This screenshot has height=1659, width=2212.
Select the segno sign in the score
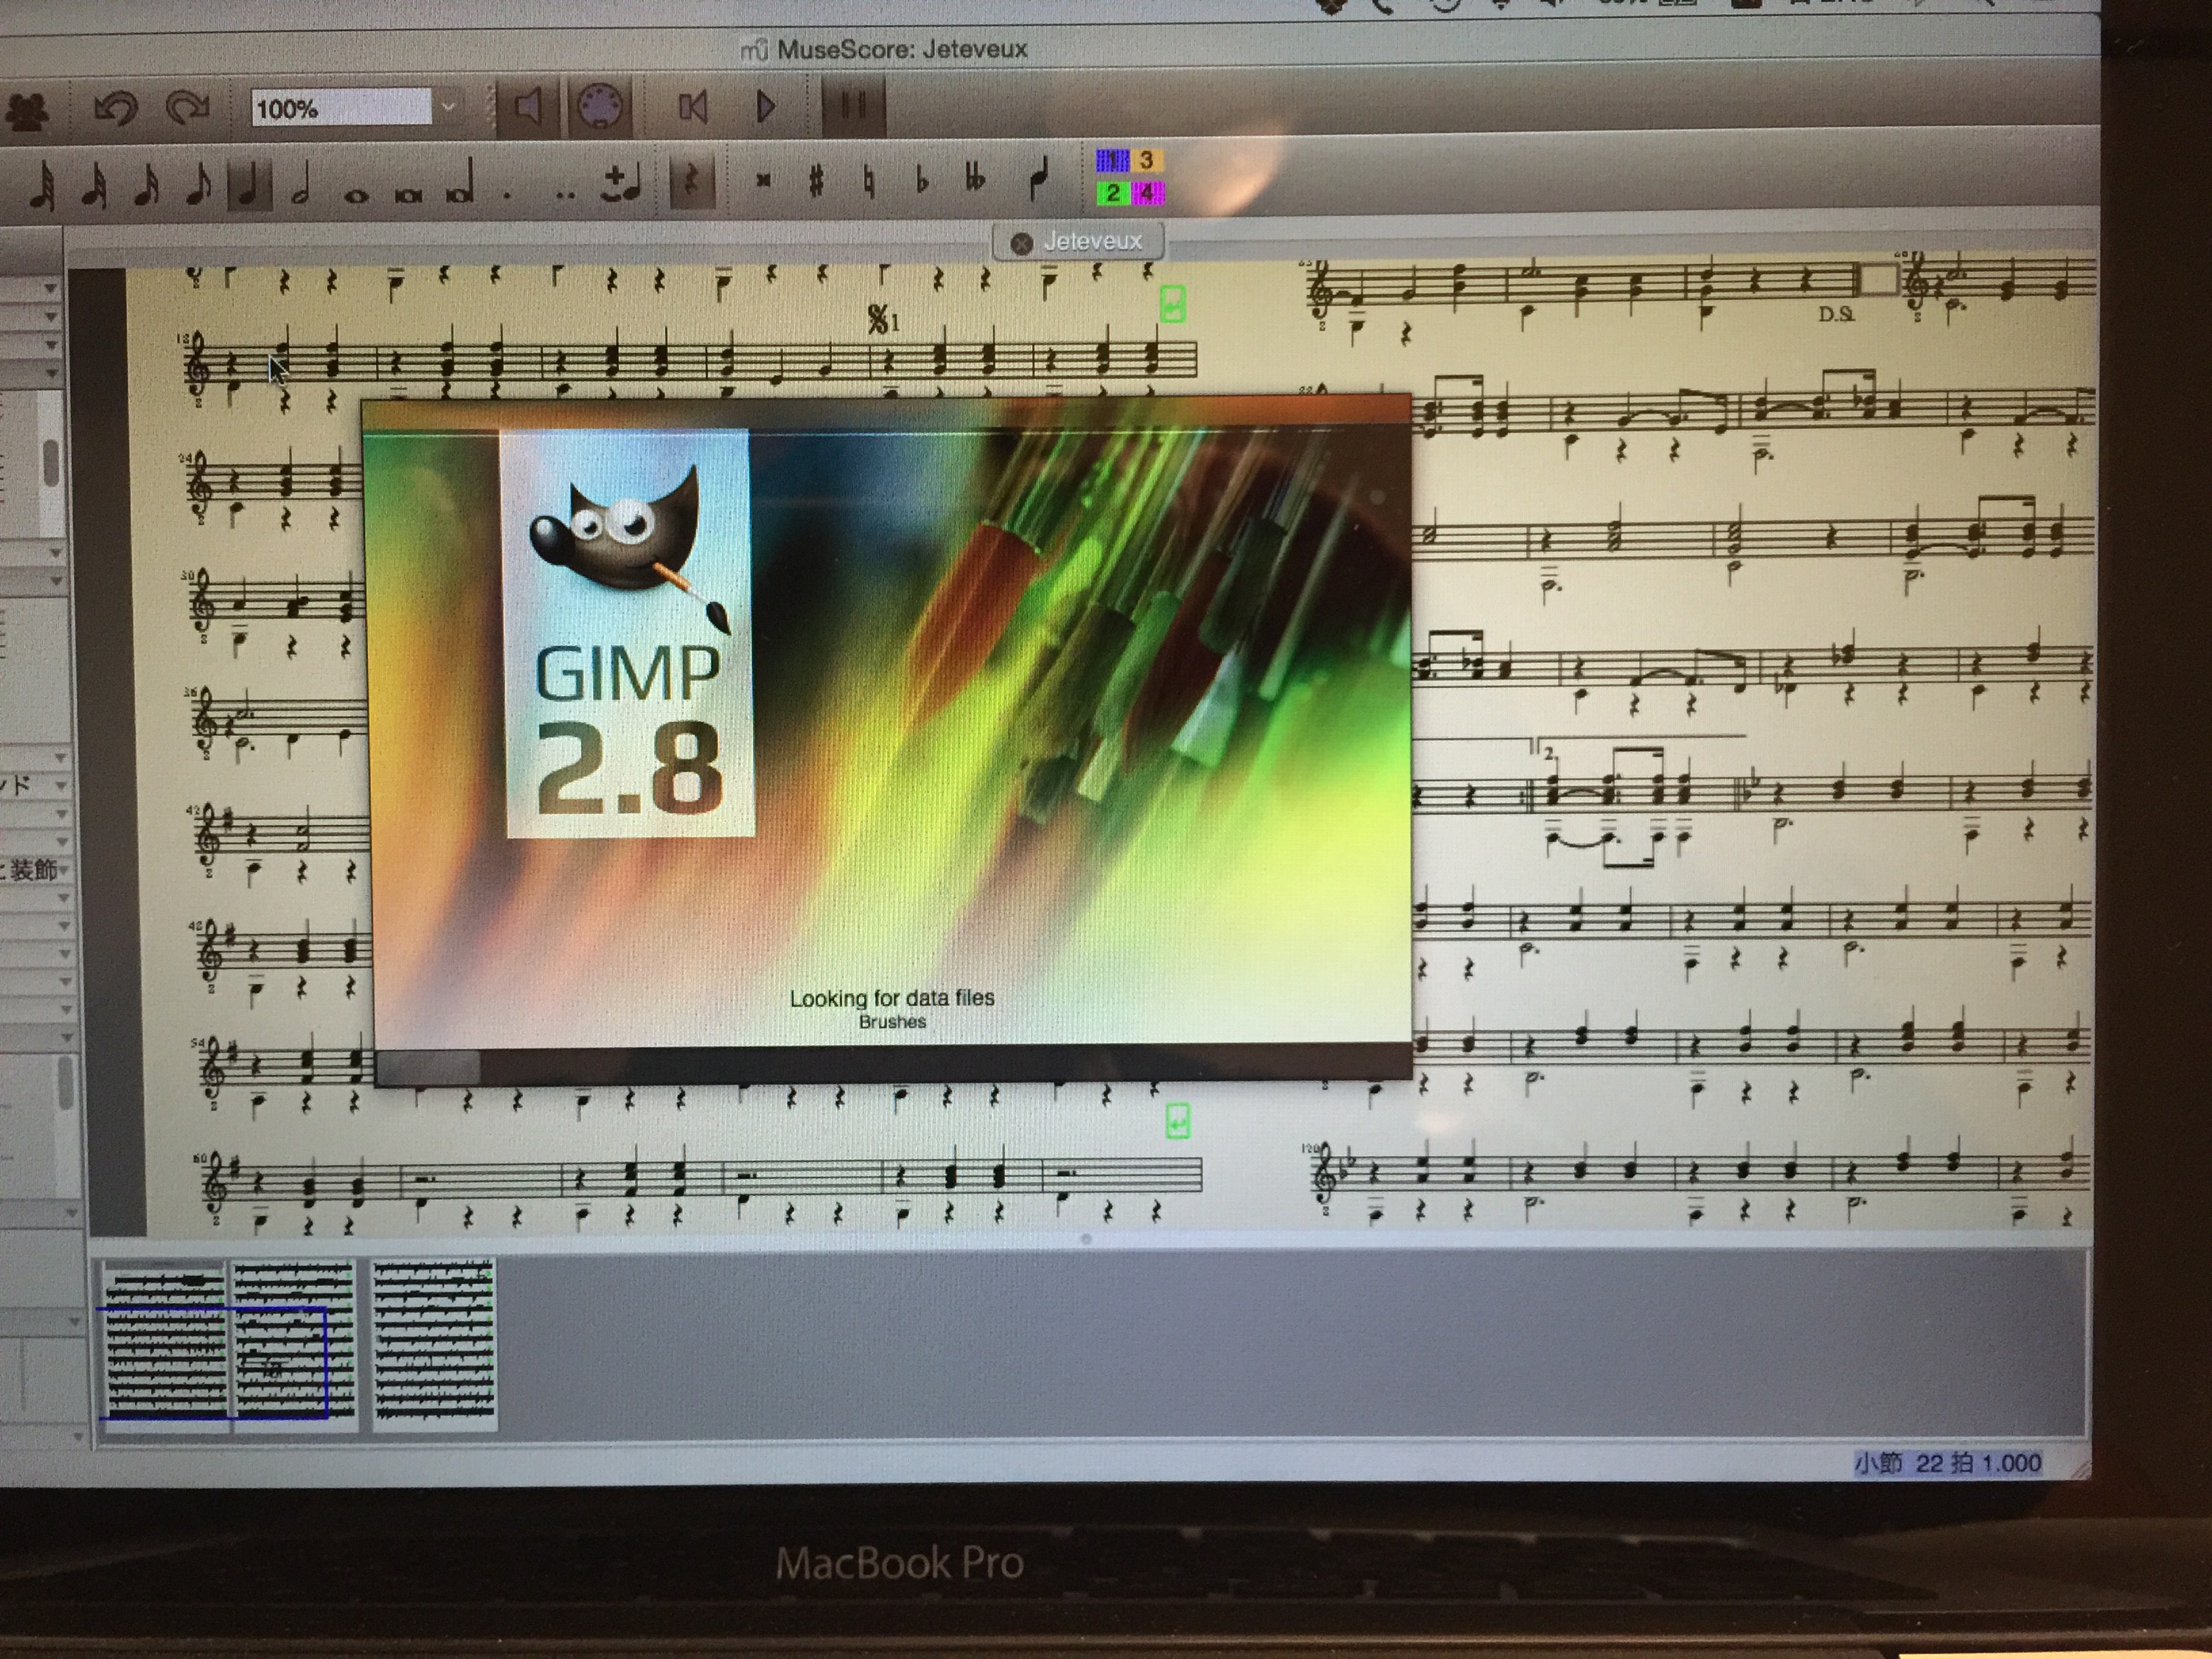[883, 320]
